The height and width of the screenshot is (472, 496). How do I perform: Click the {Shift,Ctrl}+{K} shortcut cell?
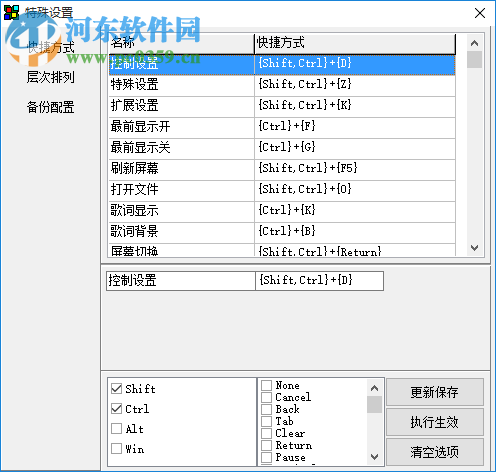tap(355, 106)
